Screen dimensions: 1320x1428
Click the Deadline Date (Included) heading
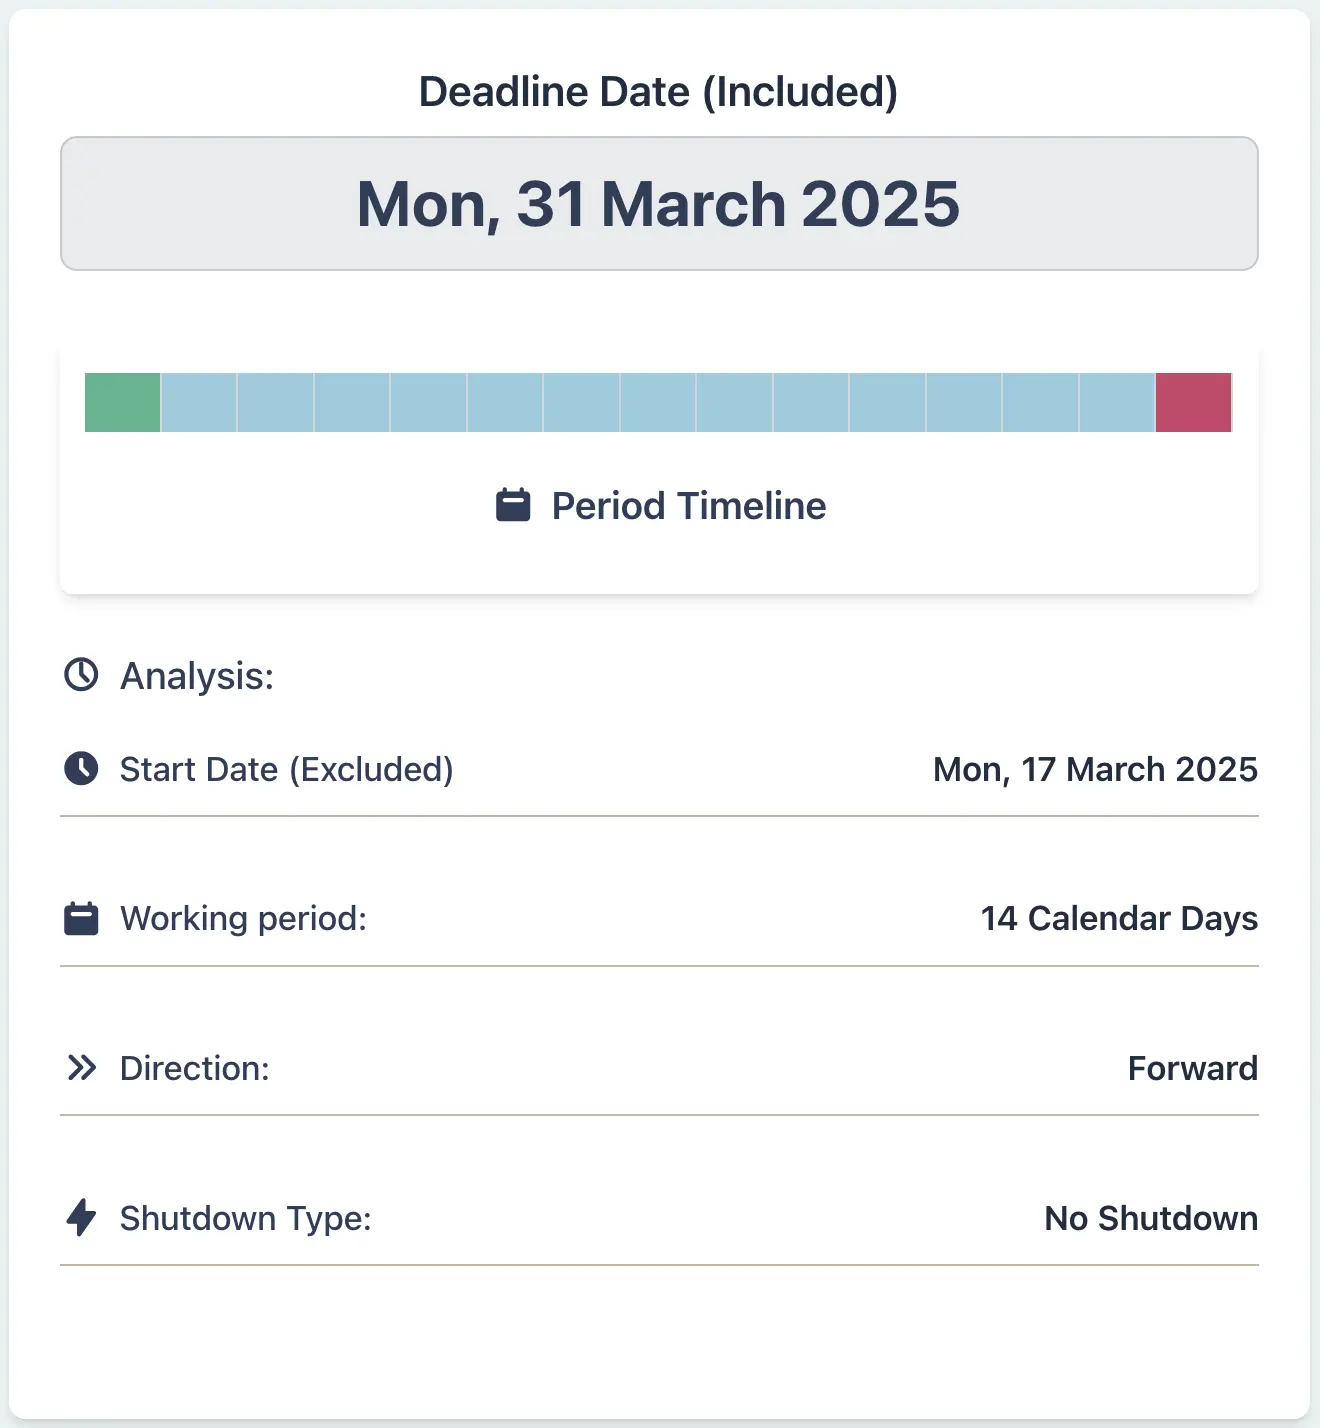point(658,91)
